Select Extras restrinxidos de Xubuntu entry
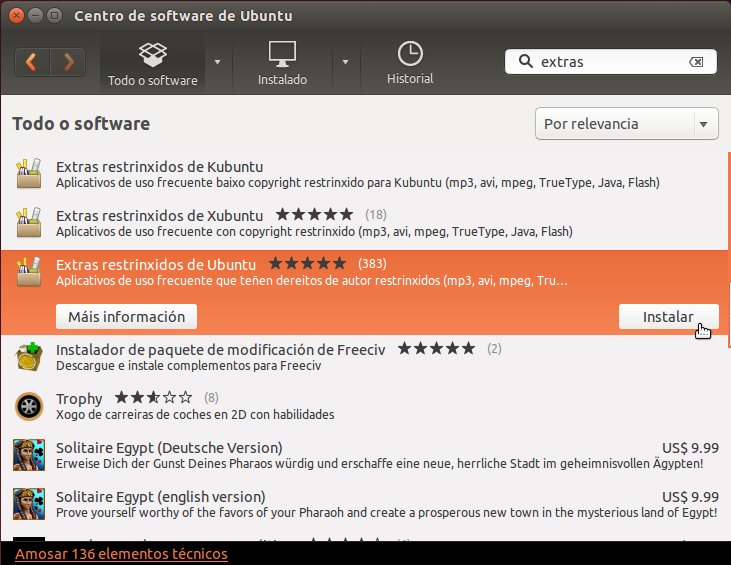This screenshot has width=731, height=565. coord(364,223)
